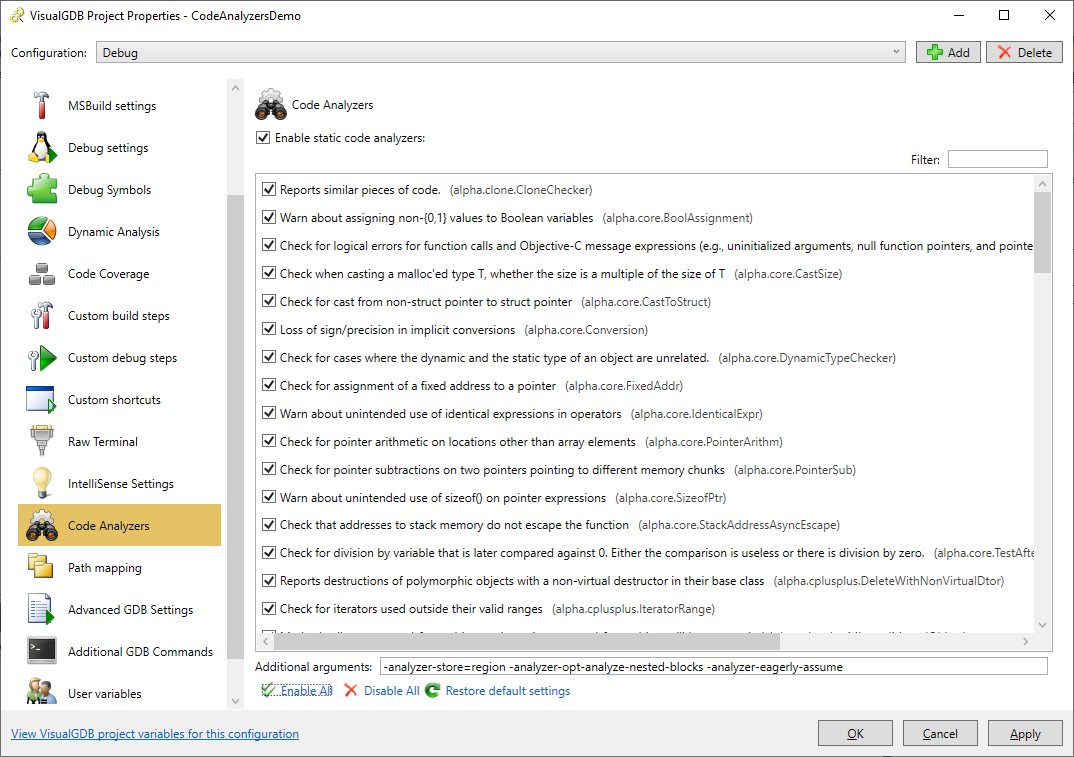
Task: Click the Raw Terminal connector icon
Action: click(x=42, y=441)
